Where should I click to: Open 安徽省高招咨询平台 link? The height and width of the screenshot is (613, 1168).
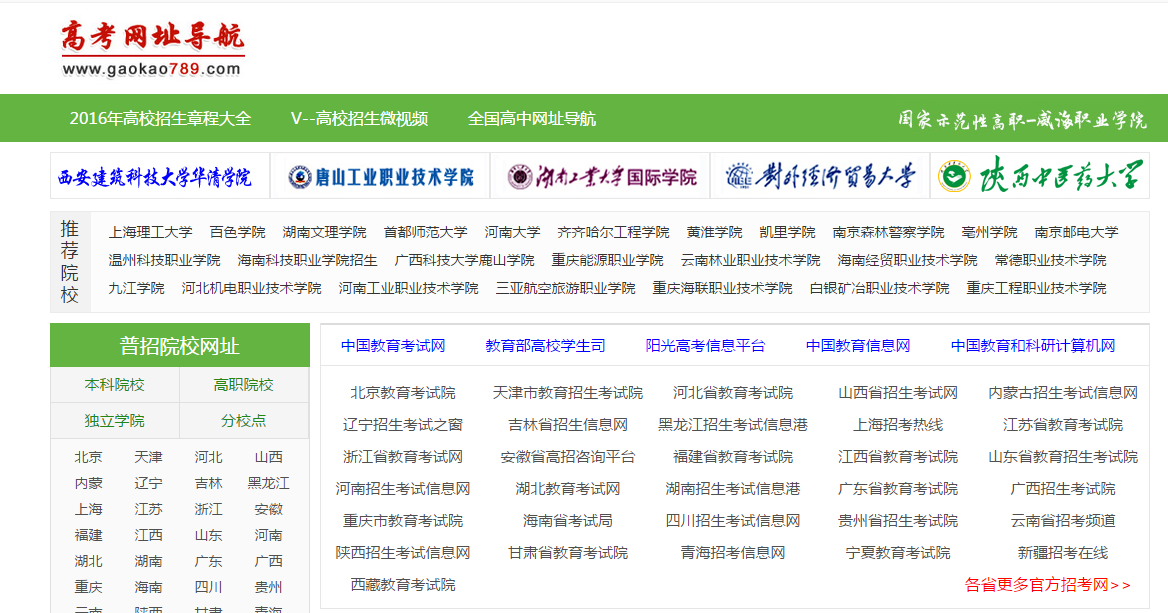click(568, 457)
